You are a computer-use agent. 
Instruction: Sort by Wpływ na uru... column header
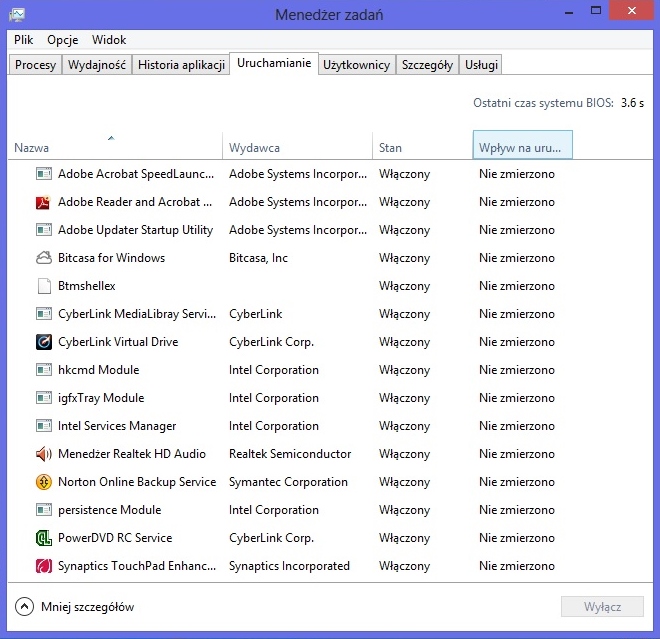[522, 145]
